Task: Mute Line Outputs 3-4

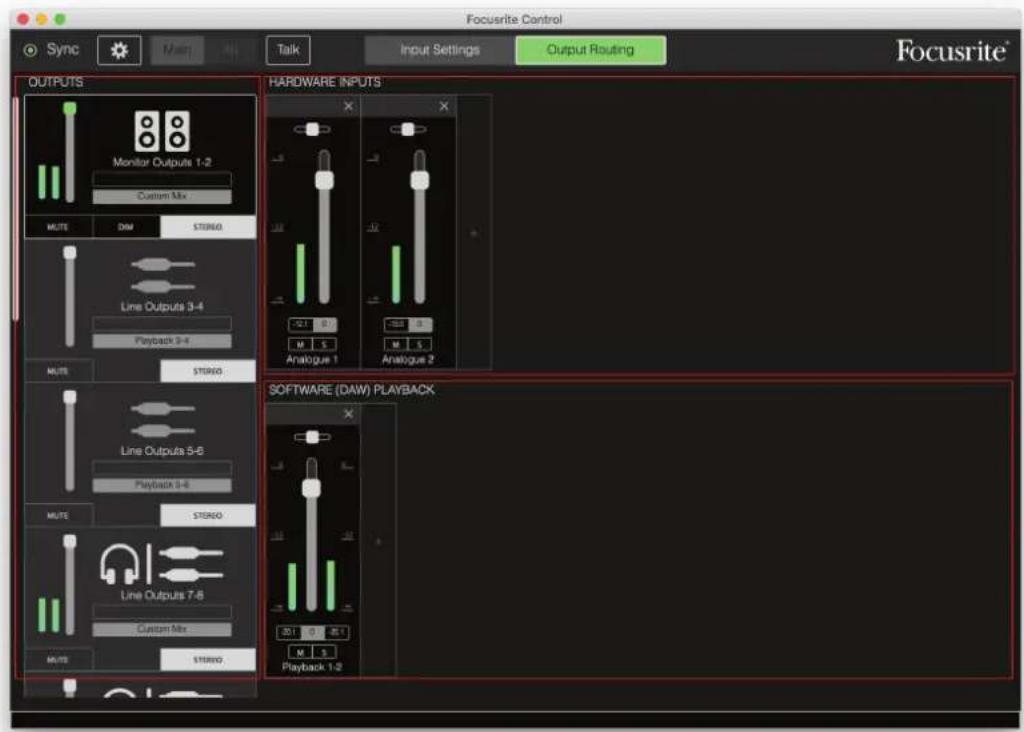Action: (x=58, y=371)
